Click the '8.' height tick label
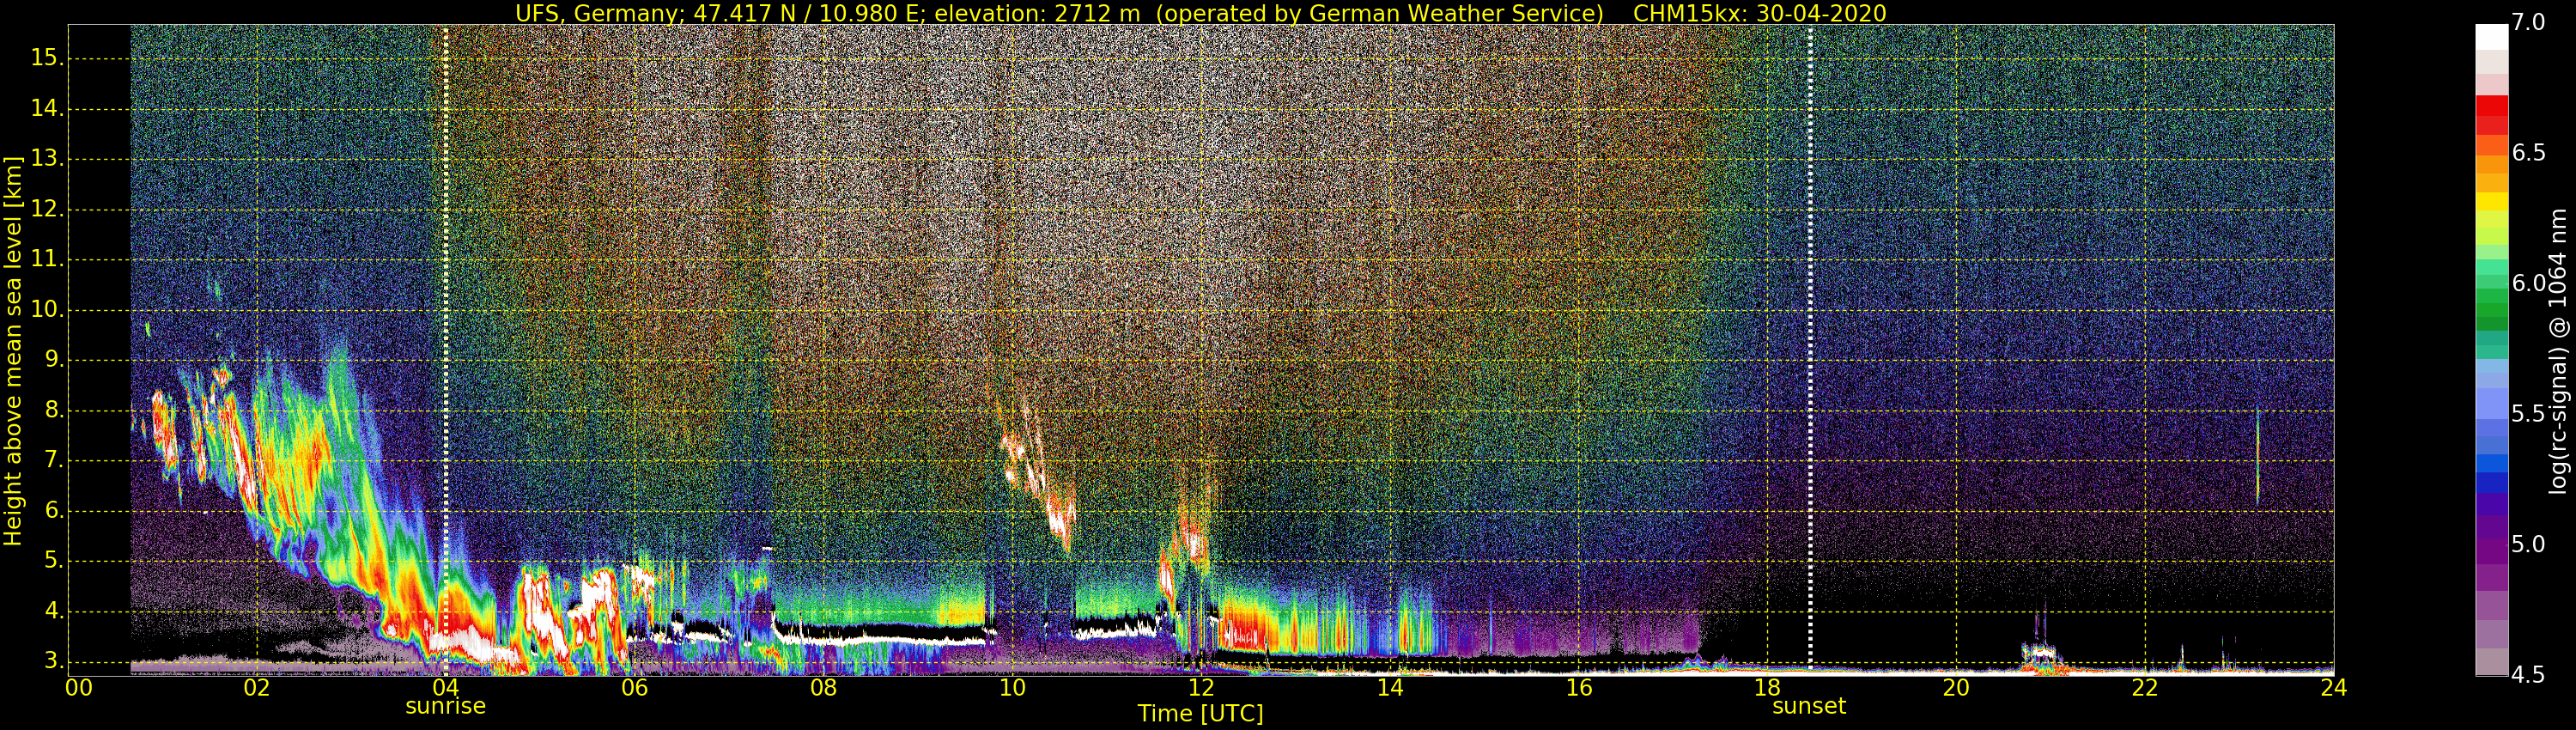This screenshot has width=2576, height=730. click(53, 410)
